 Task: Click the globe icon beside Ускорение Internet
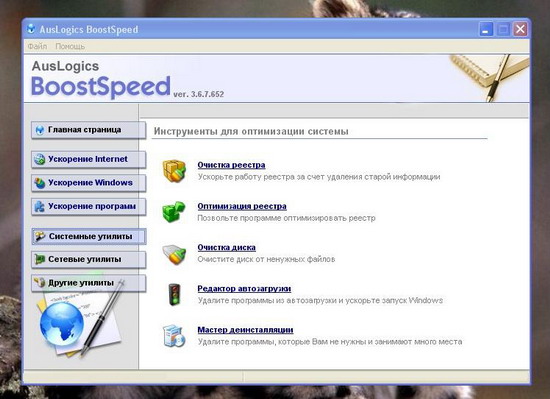(40, 160)
